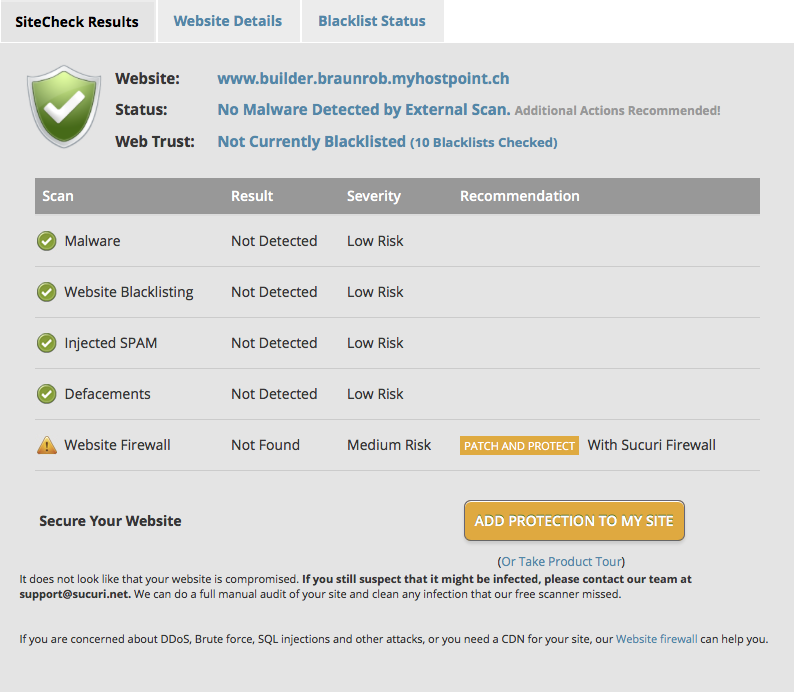
Task: Select the Malware scan label
Action: (x=92, y=241)
